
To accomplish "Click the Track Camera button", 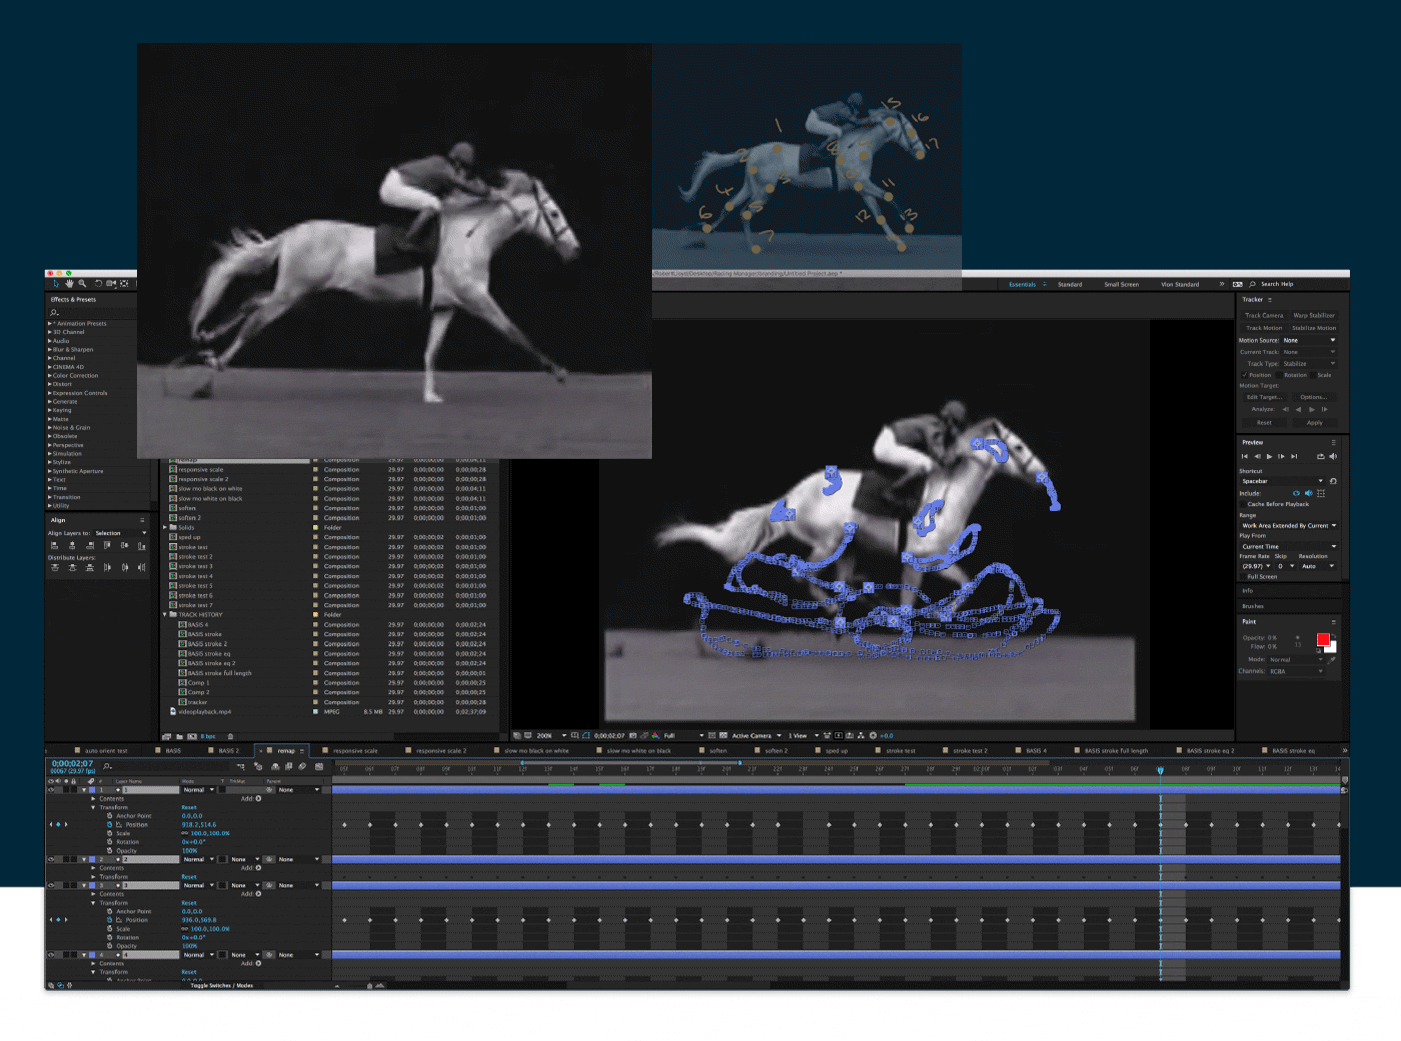I will click(1264, 316).
